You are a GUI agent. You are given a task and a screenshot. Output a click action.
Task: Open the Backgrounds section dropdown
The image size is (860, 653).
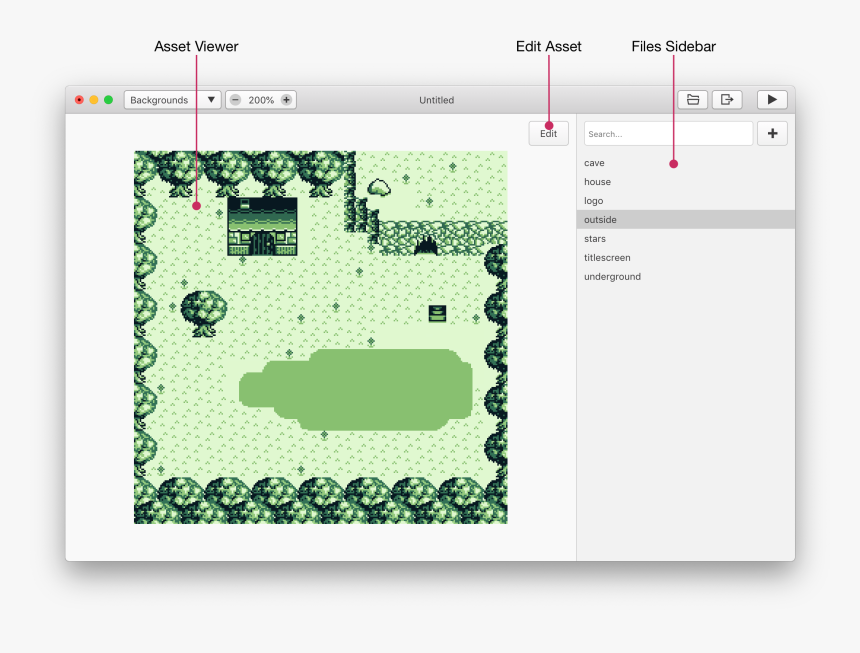click(x=172, y=100)
